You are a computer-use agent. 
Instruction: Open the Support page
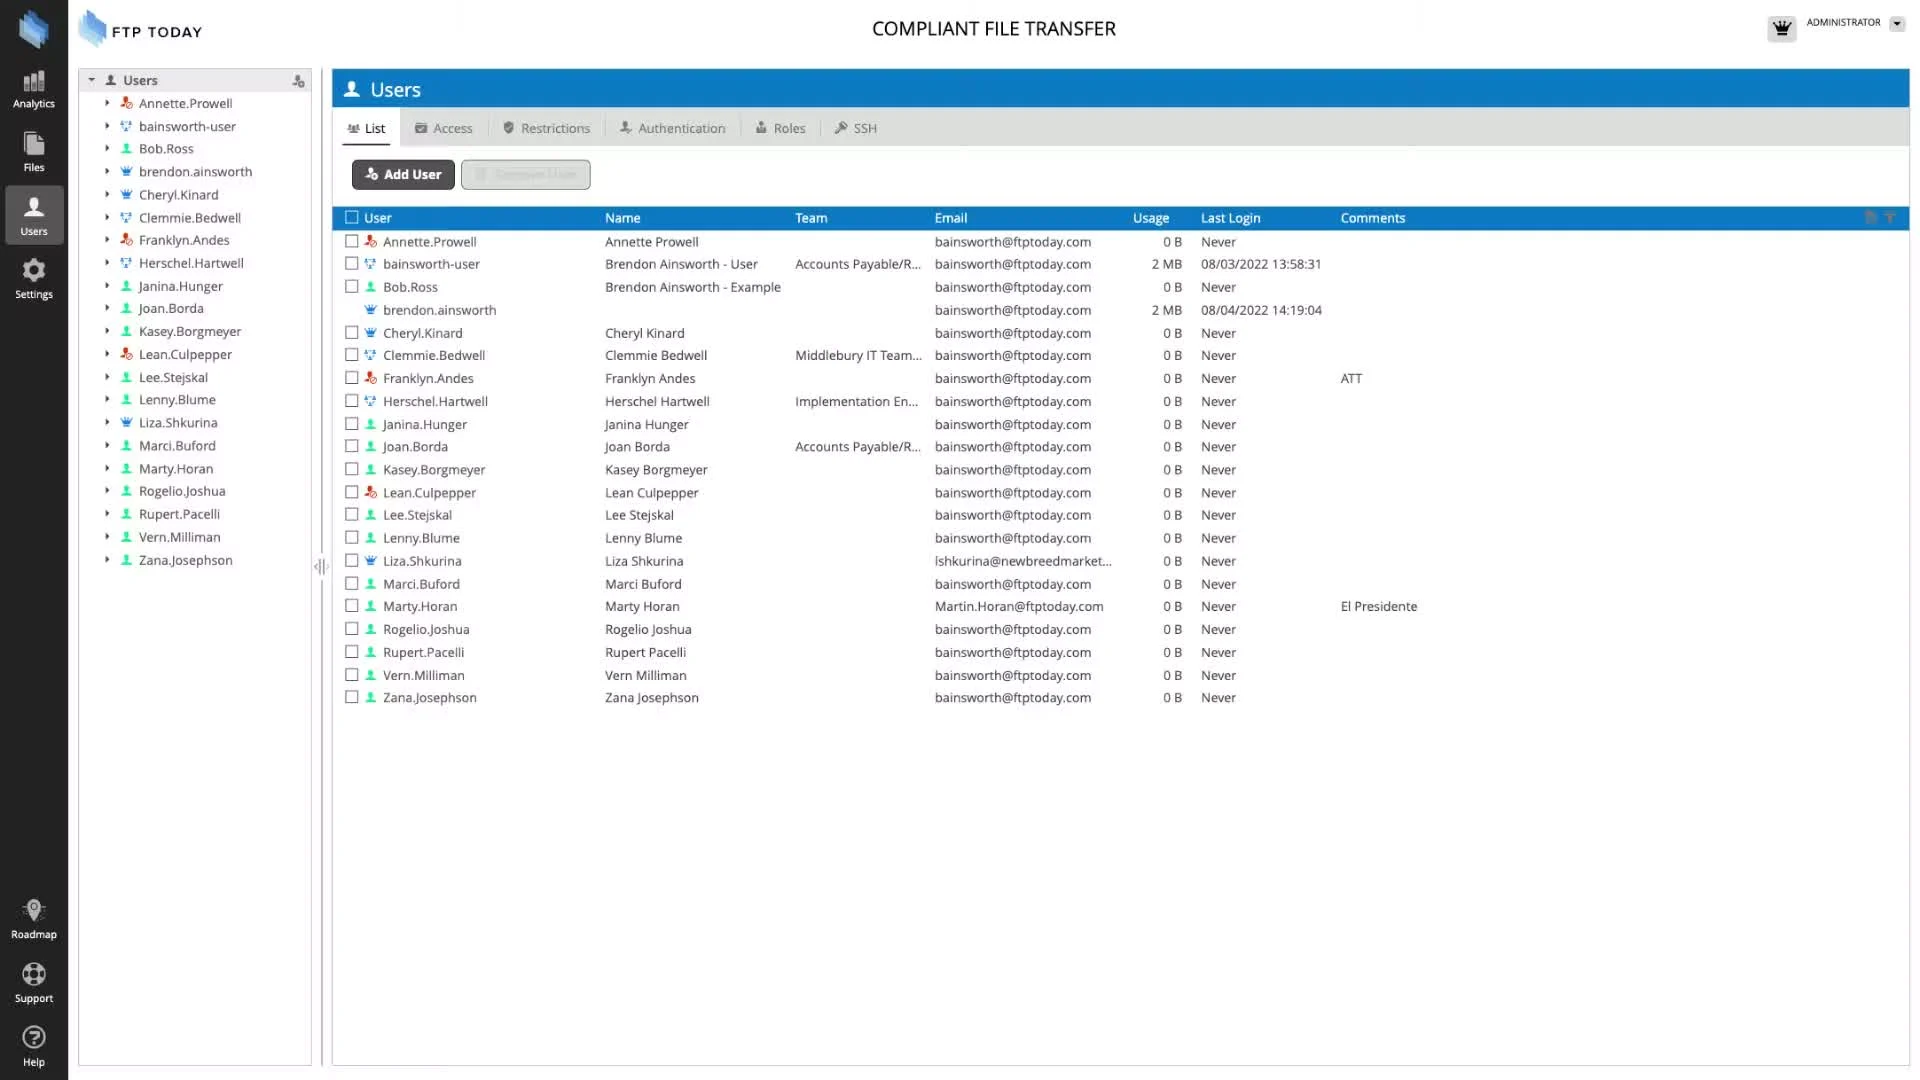pos(34,982)
